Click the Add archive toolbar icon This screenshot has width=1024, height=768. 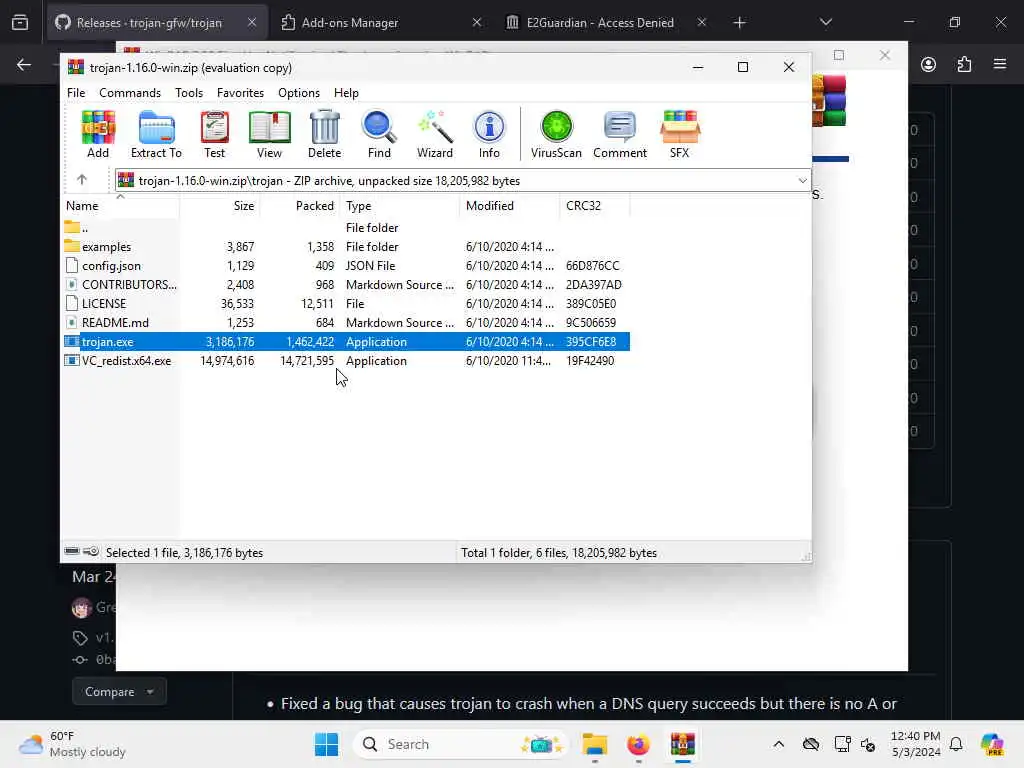coord(98,134)
